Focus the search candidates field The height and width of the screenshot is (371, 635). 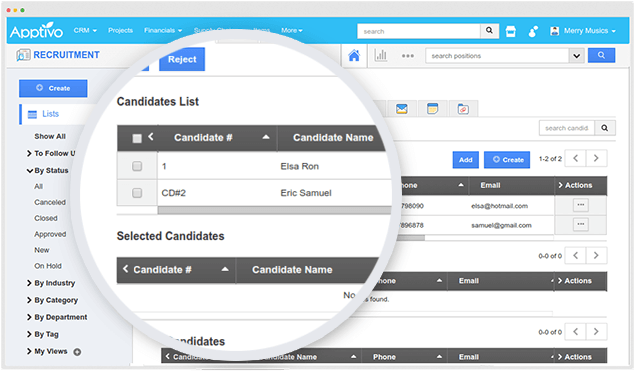(x=567, y=128)
